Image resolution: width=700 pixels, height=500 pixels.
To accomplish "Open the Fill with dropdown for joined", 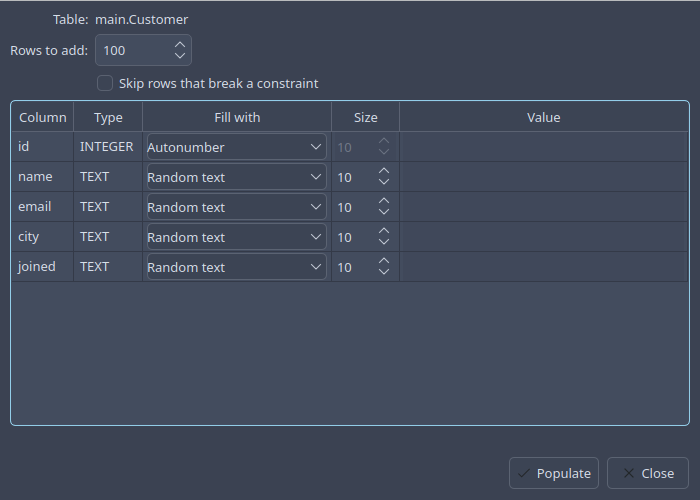I will (x=237, y=267).
